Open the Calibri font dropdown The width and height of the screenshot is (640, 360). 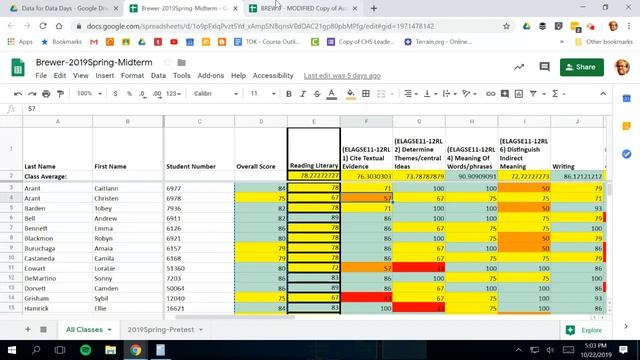tap(216, 94)
